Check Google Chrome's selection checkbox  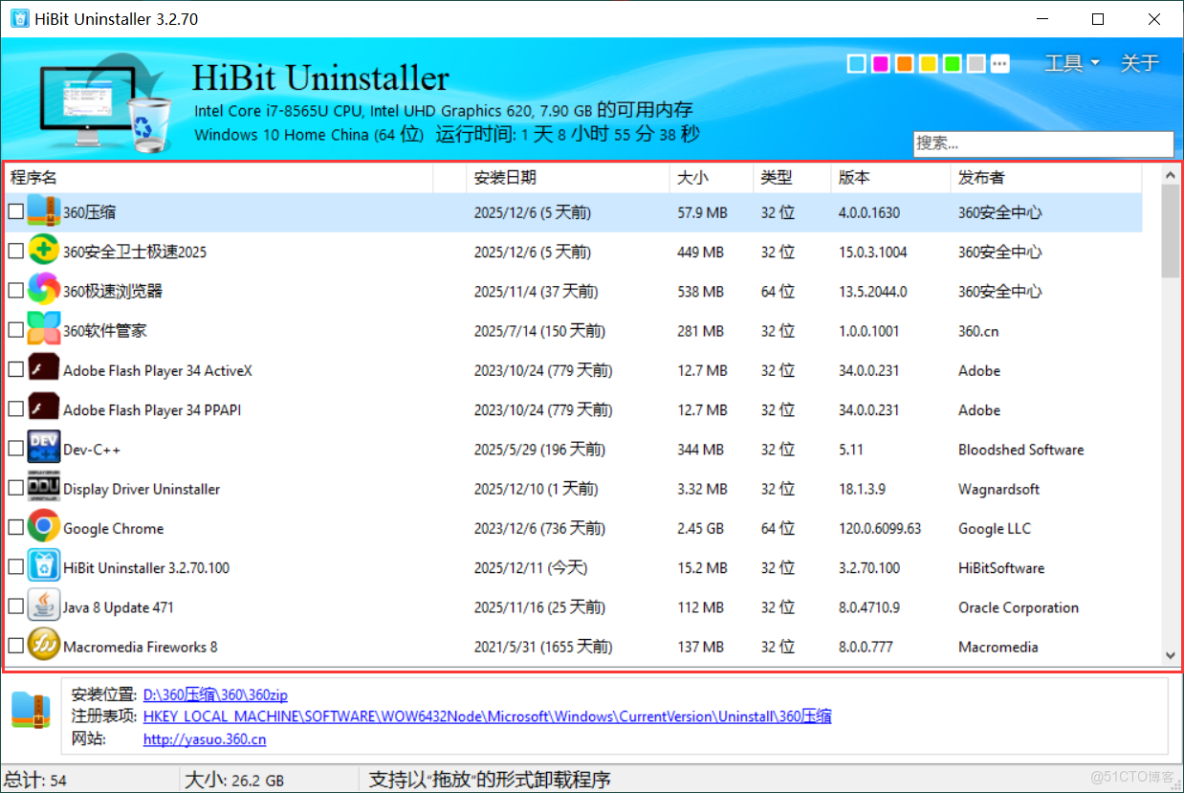coord(16,528)
